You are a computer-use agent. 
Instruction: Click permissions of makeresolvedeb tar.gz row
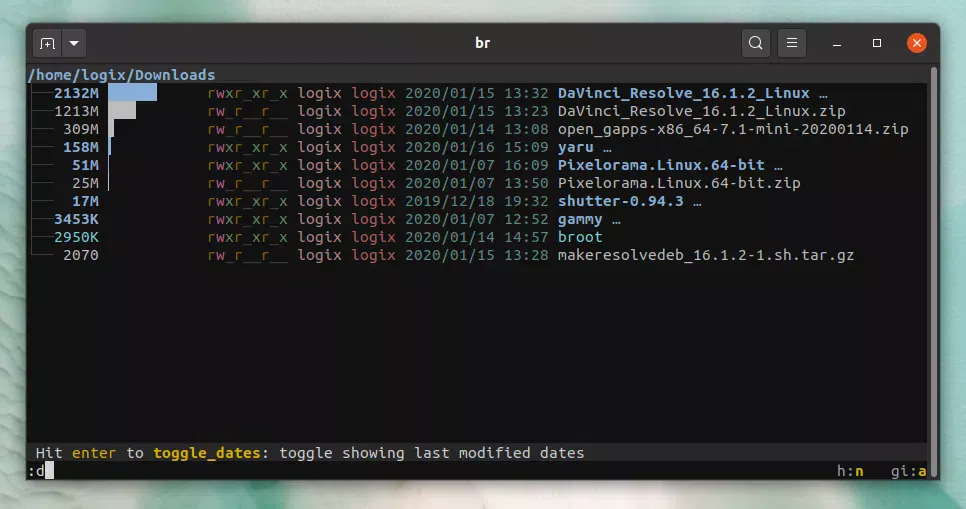(248, 255)
